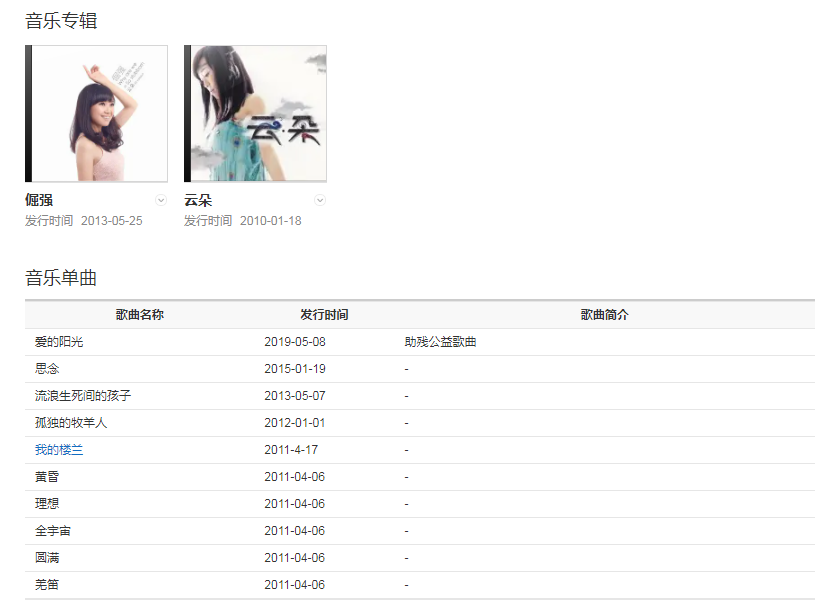This screenshot has height=600, width=817.
Task: Click the 倔强 album title
Action: [x=39, y=200]
